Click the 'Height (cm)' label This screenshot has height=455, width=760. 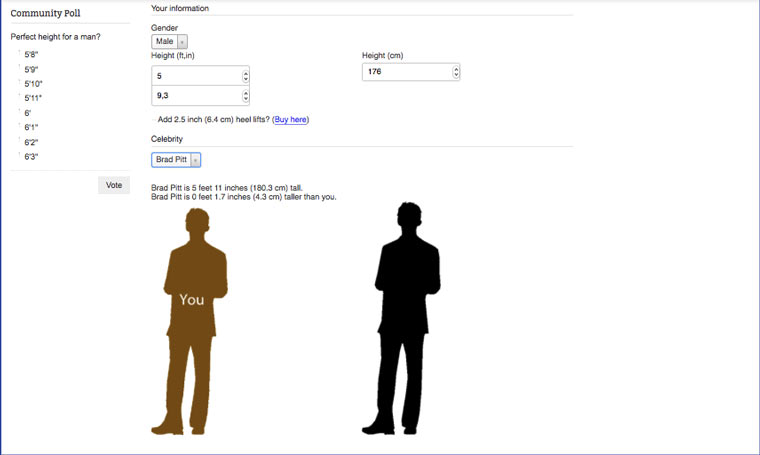pos(382,56)
